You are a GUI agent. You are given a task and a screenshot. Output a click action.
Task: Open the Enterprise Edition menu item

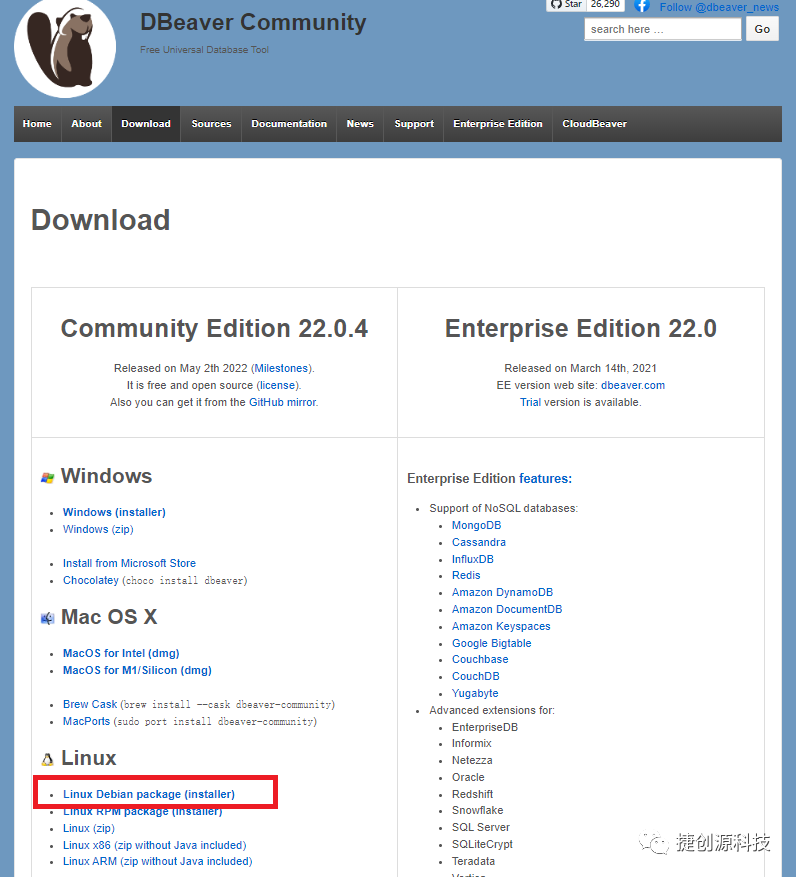click(x=498, y=124)
